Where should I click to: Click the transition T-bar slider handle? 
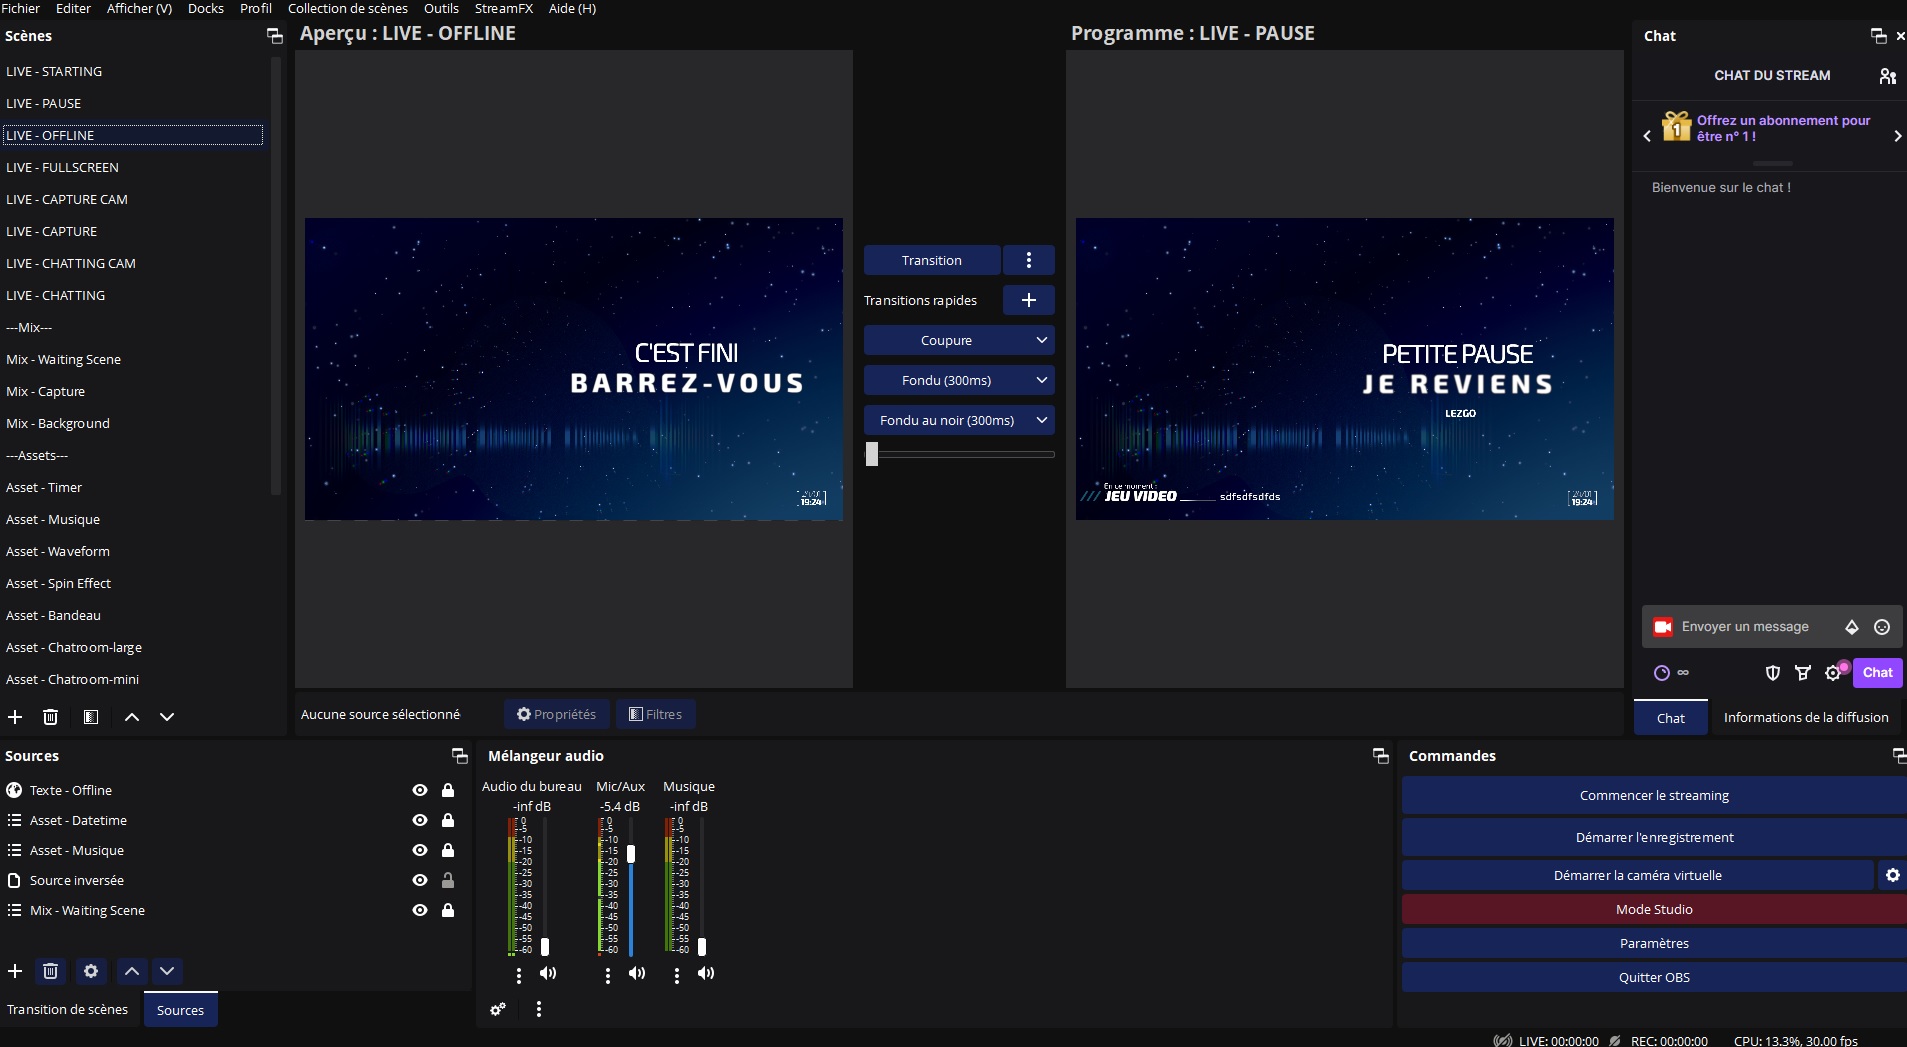(x=872, y=454)
